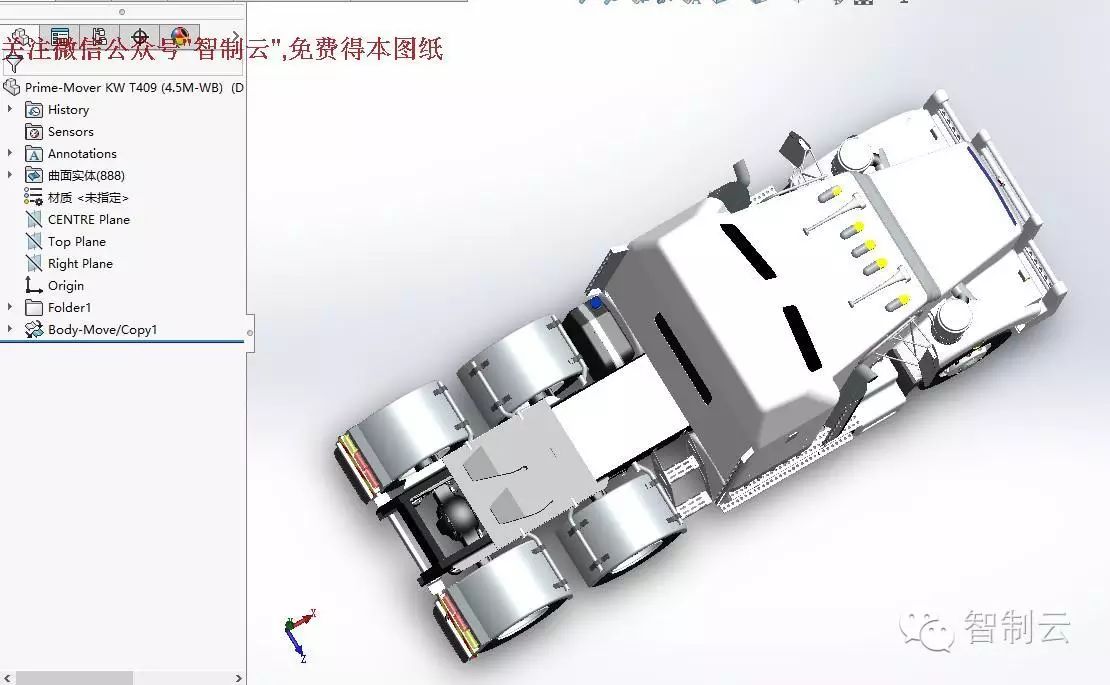Click the Origin icon
Screen dimensions: 1110x685
click(x=33, y=285)
